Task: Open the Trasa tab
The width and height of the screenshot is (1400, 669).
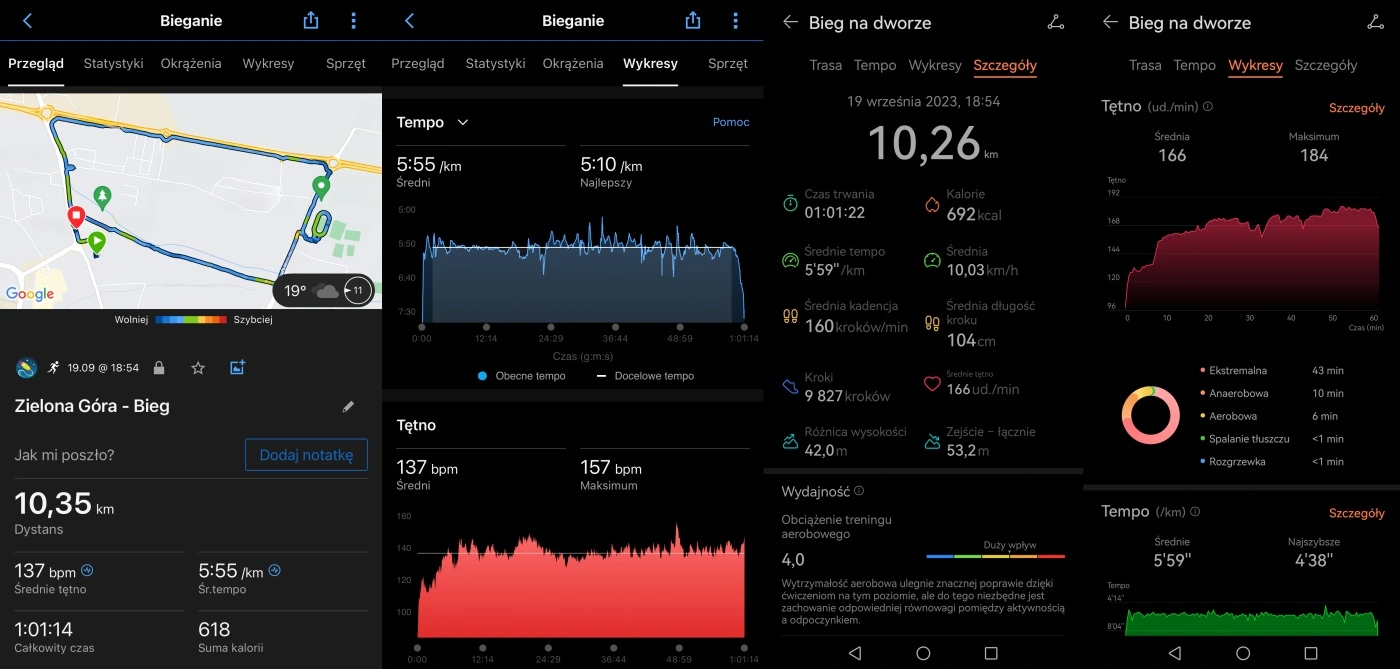Action: [825, 65]
